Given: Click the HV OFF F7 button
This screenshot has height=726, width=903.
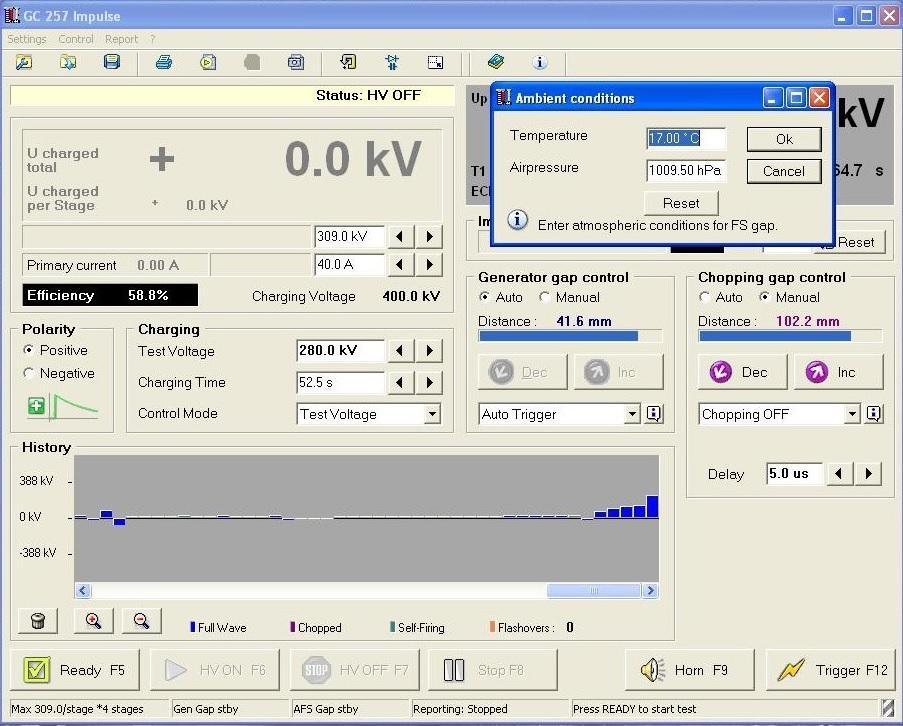Looking at the screenshot, I should click(355, 670).
